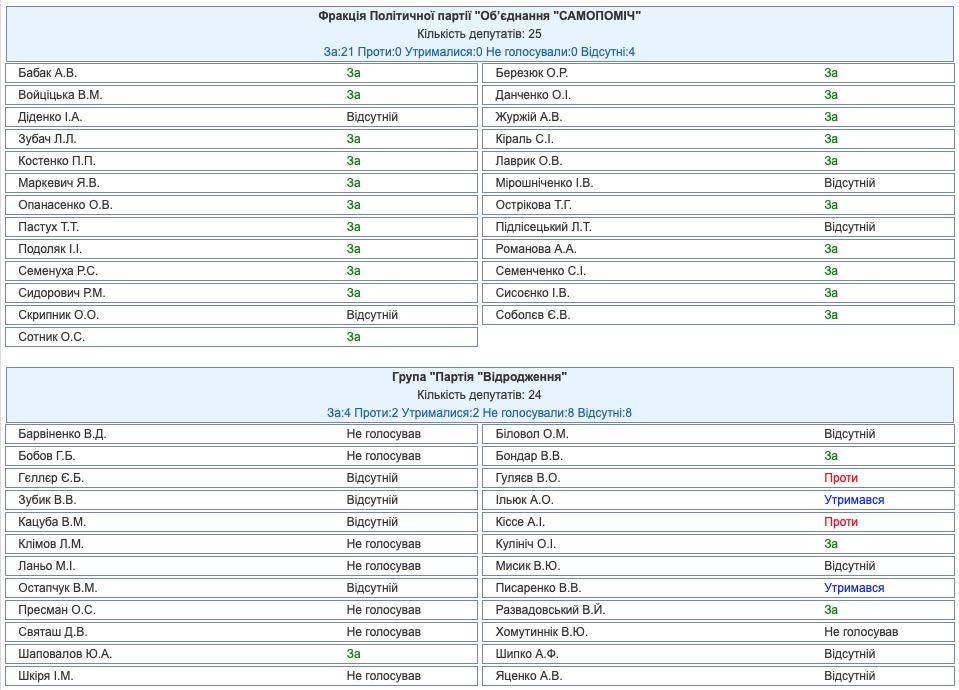Select Яценко А.В. name

(529, 676)
